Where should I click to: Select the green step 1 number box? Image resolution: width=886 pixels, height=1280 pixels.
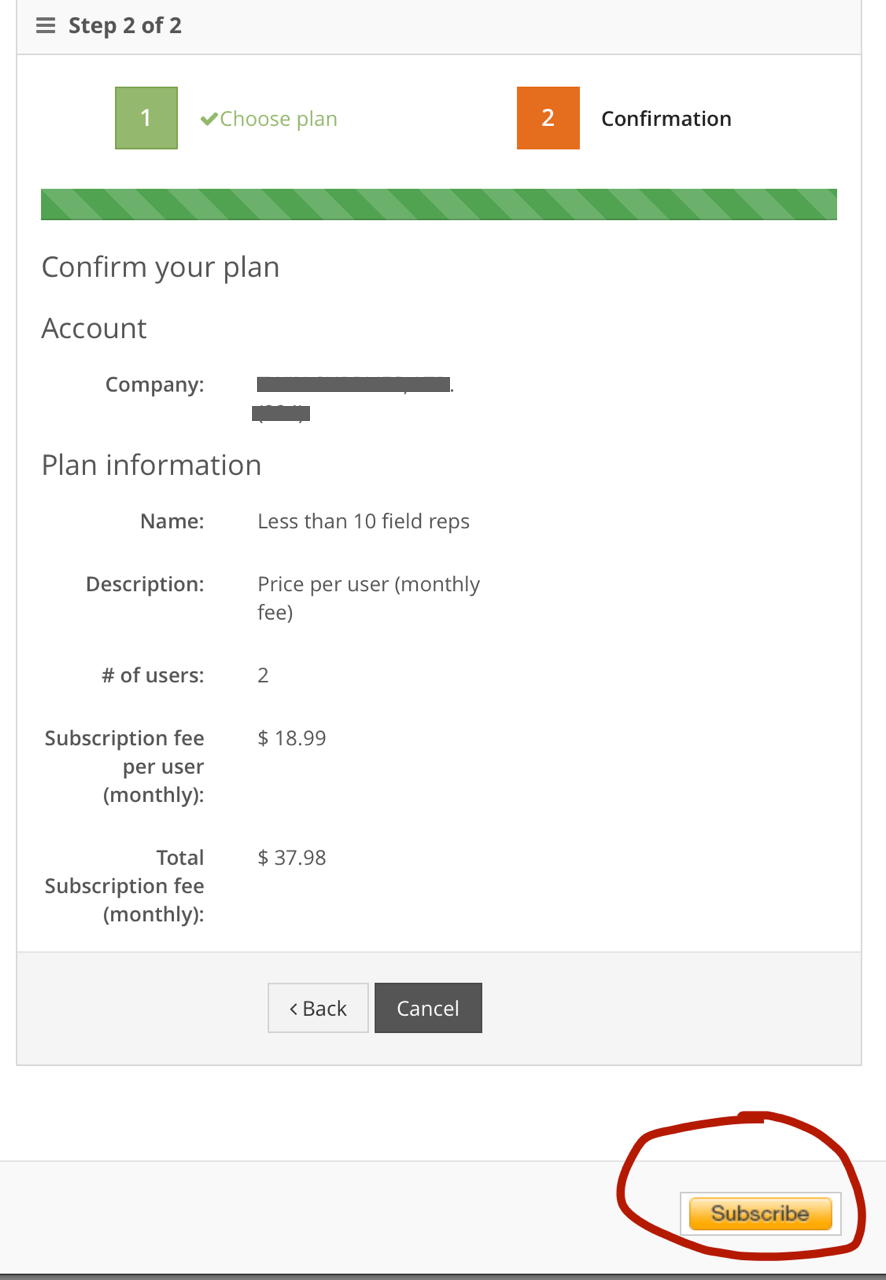point(146,118)
